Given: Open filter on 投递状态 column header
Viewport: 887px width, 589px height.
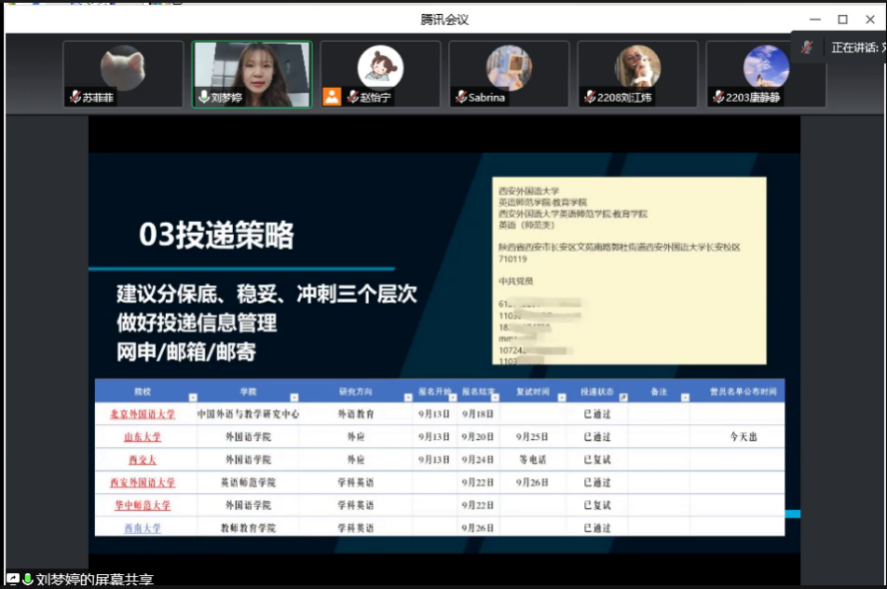Looking at the screenshot, I should pyautogui.click(x=623, y=397).
